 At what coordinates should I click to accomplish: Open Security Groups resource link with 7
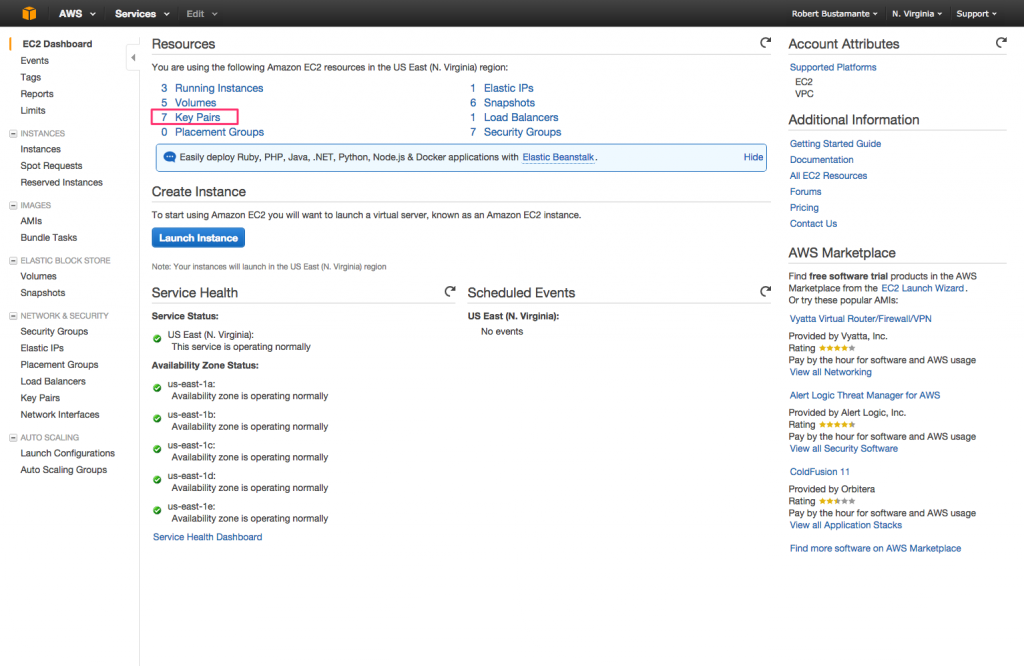coord(522,132)
